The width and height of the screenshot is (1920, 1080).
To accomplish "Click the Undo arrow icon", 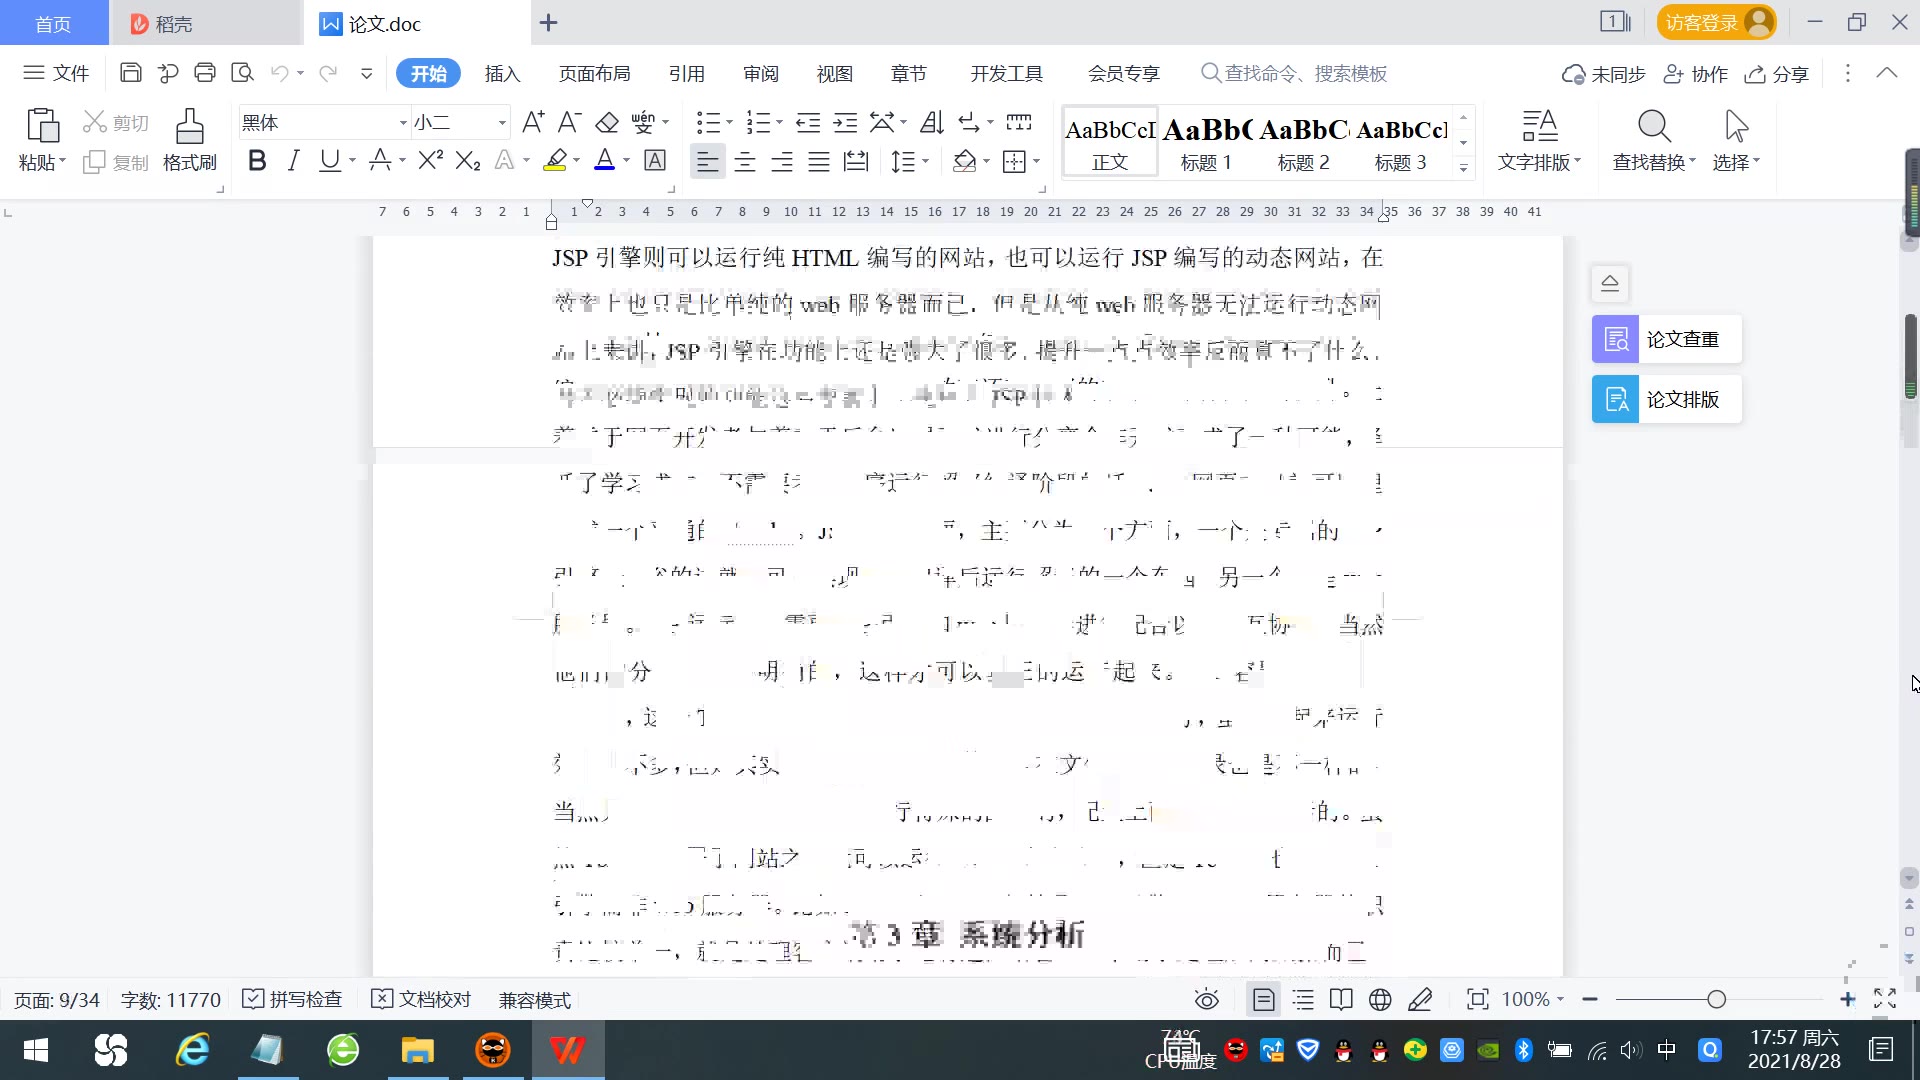I will coord(280,73).
